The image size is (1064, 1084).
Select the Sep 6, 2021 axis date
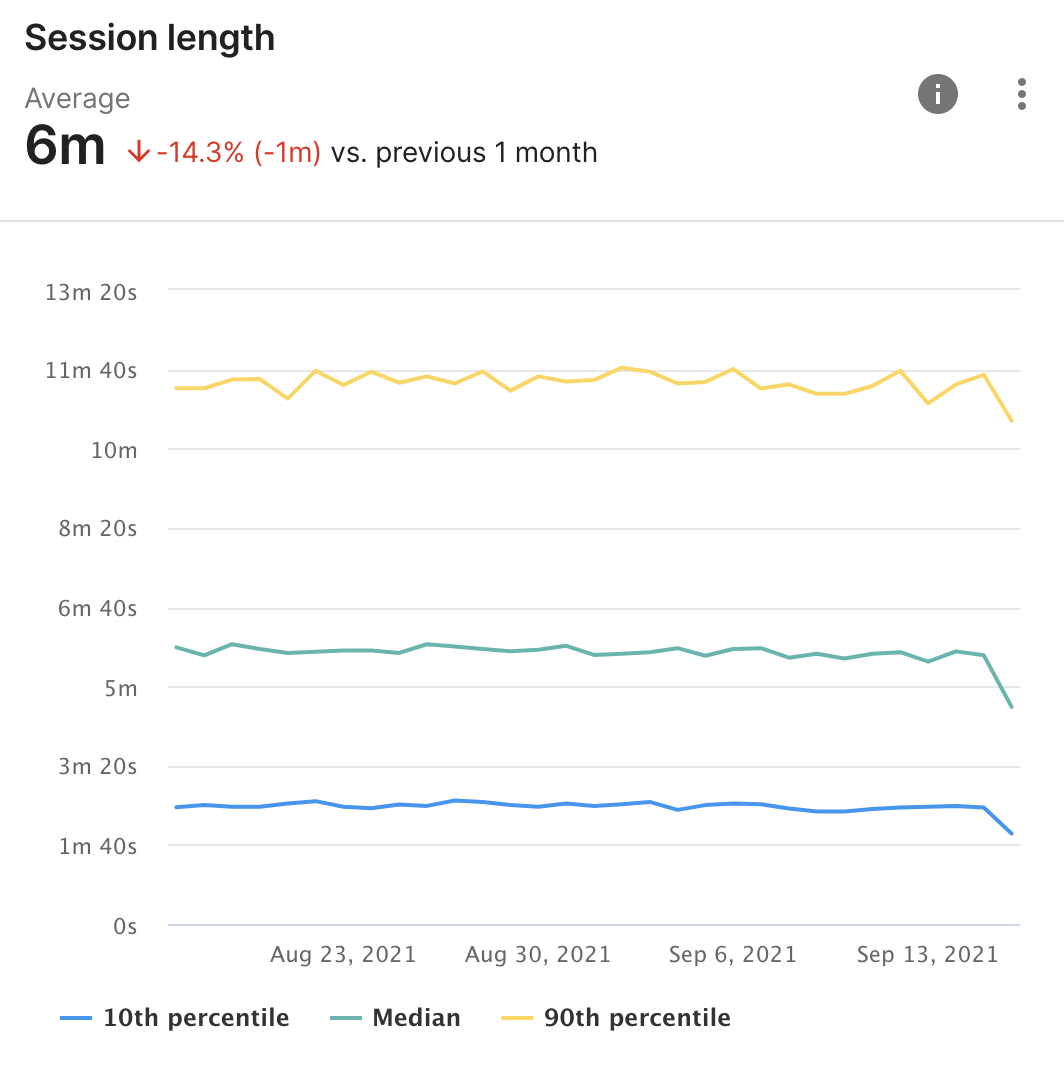point(733,955)
